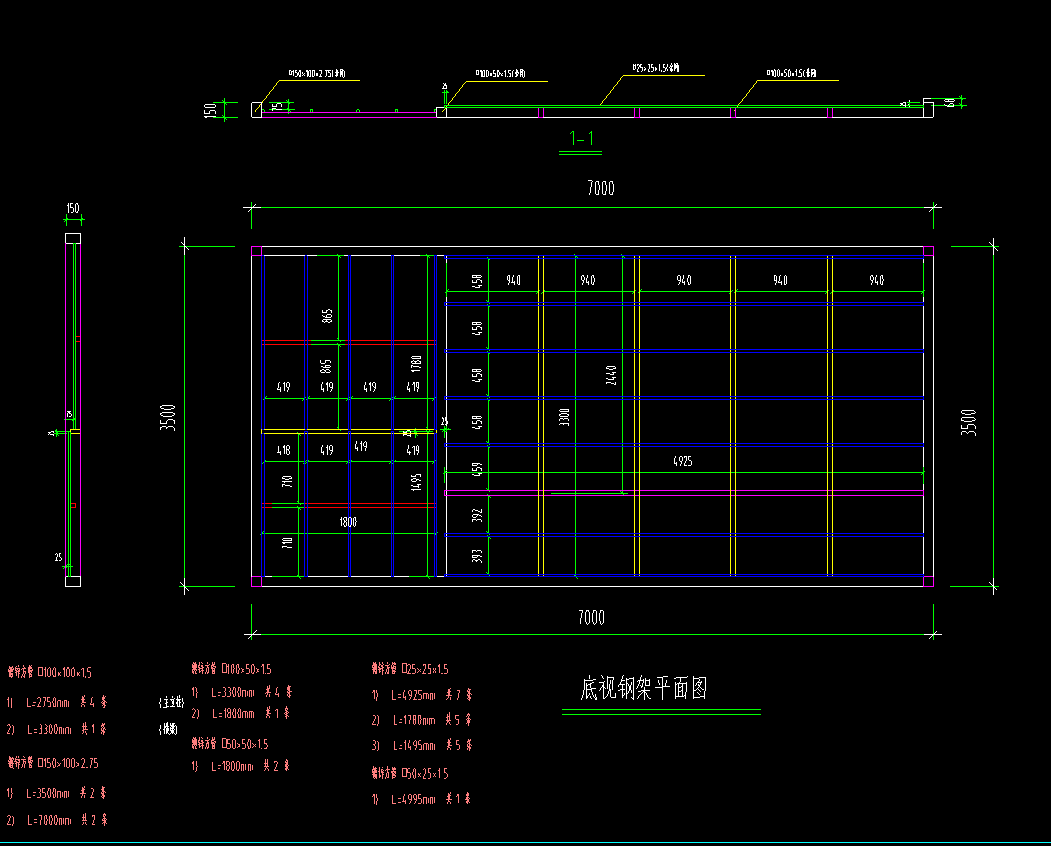The image size is (1051, 846).
Task: Click the (主立柱) annotation label
Action: tap(172, 703)
